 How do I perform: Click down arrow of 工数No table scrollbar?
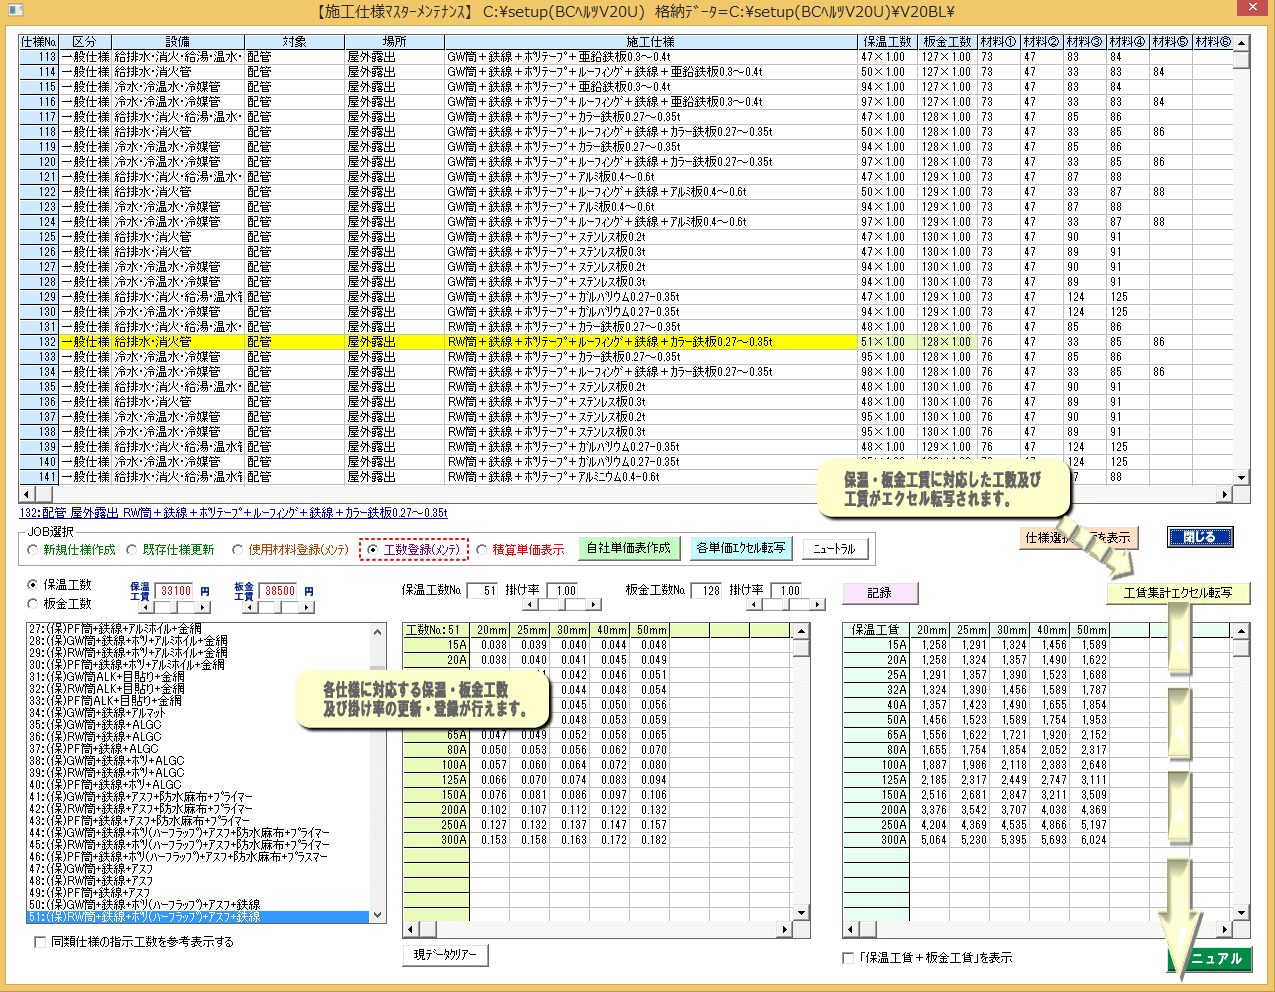(x=800, y=913)
